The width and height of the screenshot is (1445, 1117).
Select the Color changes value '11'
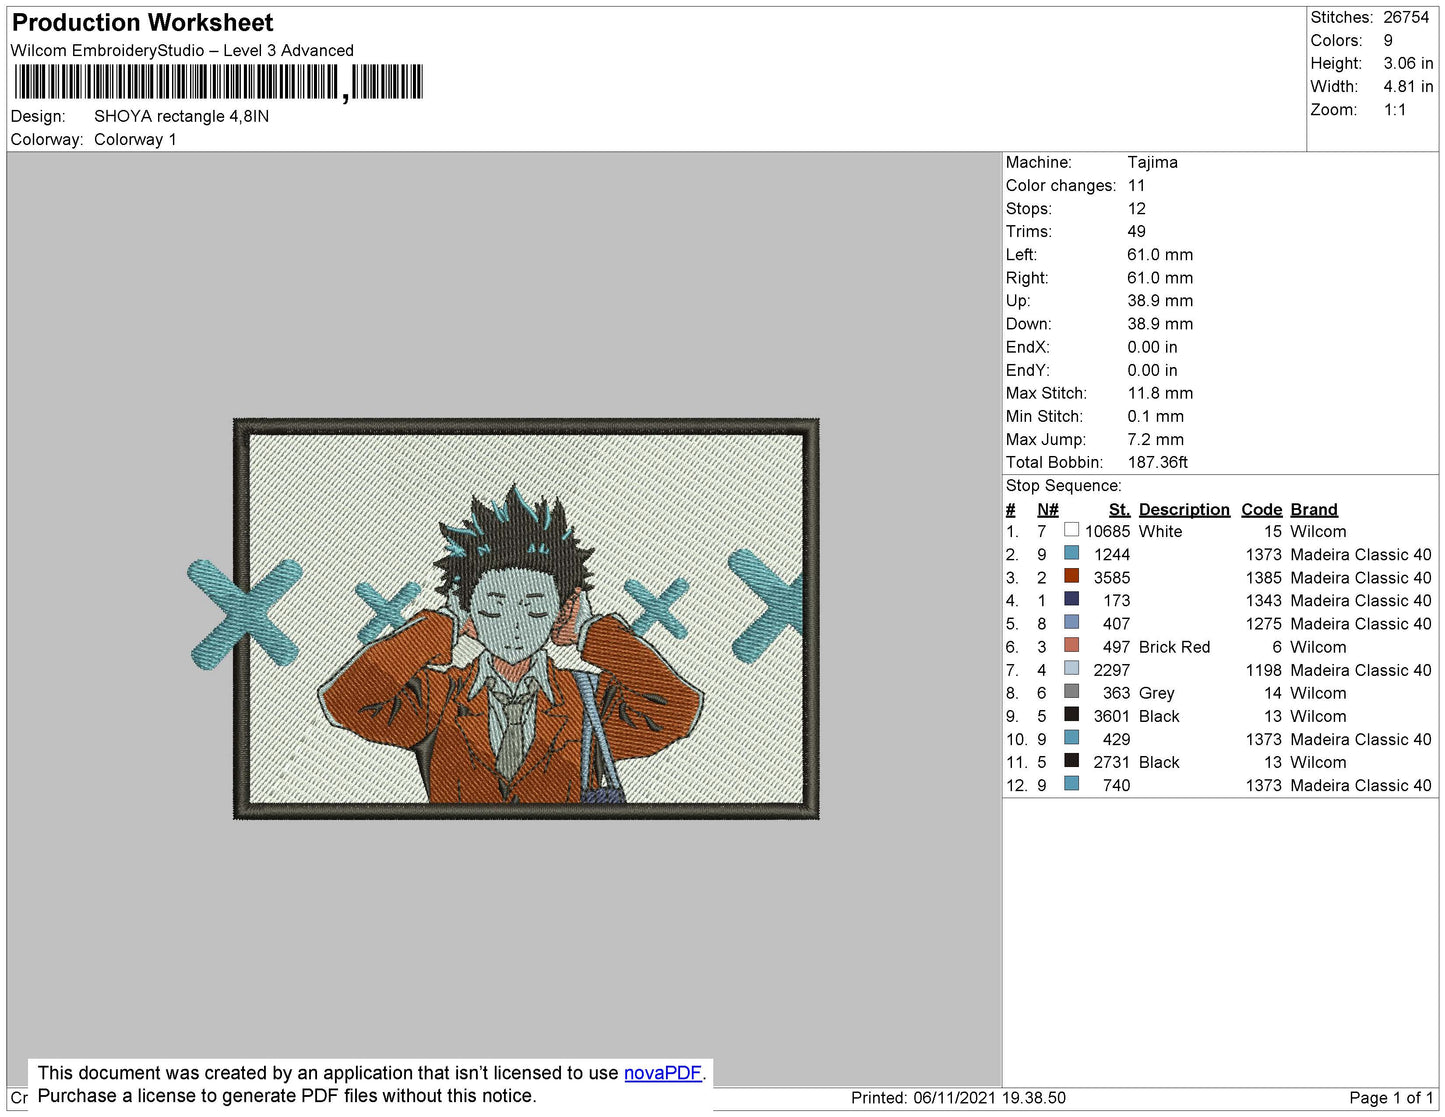coord(1136,185)
